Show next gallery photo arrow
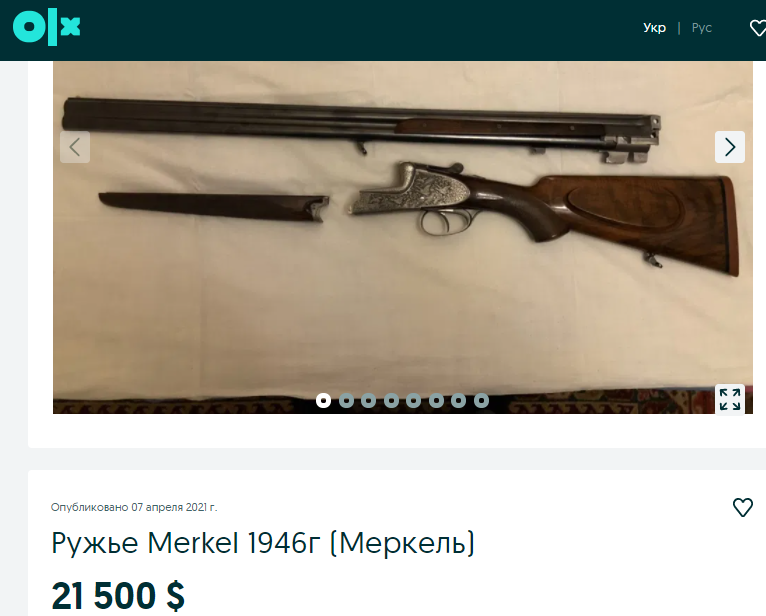Screen dimensions: 766x616 (x=730, y=147)
